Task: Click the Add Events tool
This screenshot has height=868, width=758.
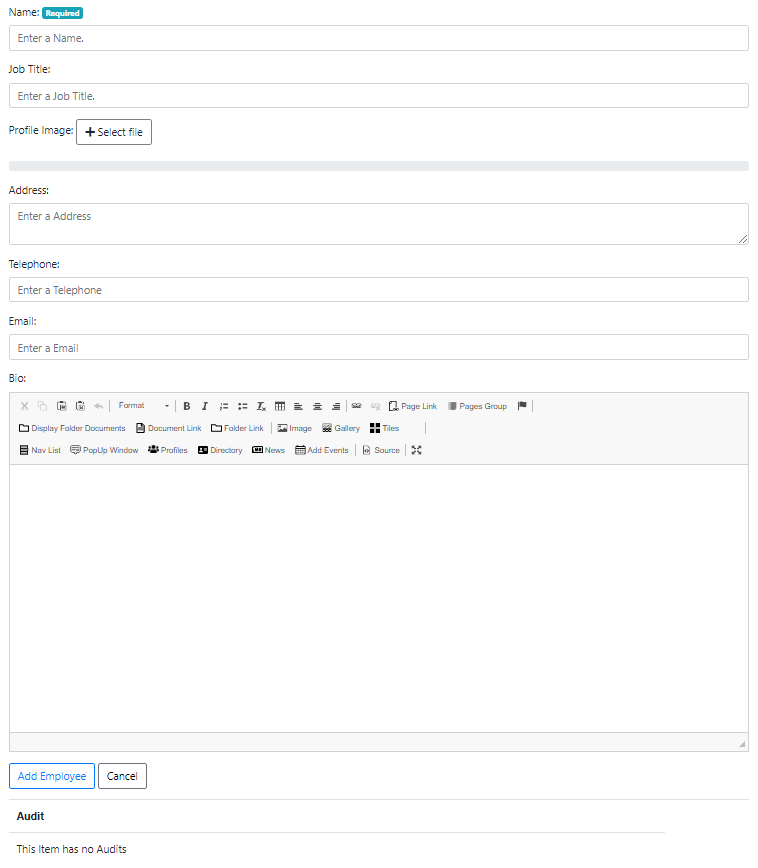Action: click(x=322, y=451)
